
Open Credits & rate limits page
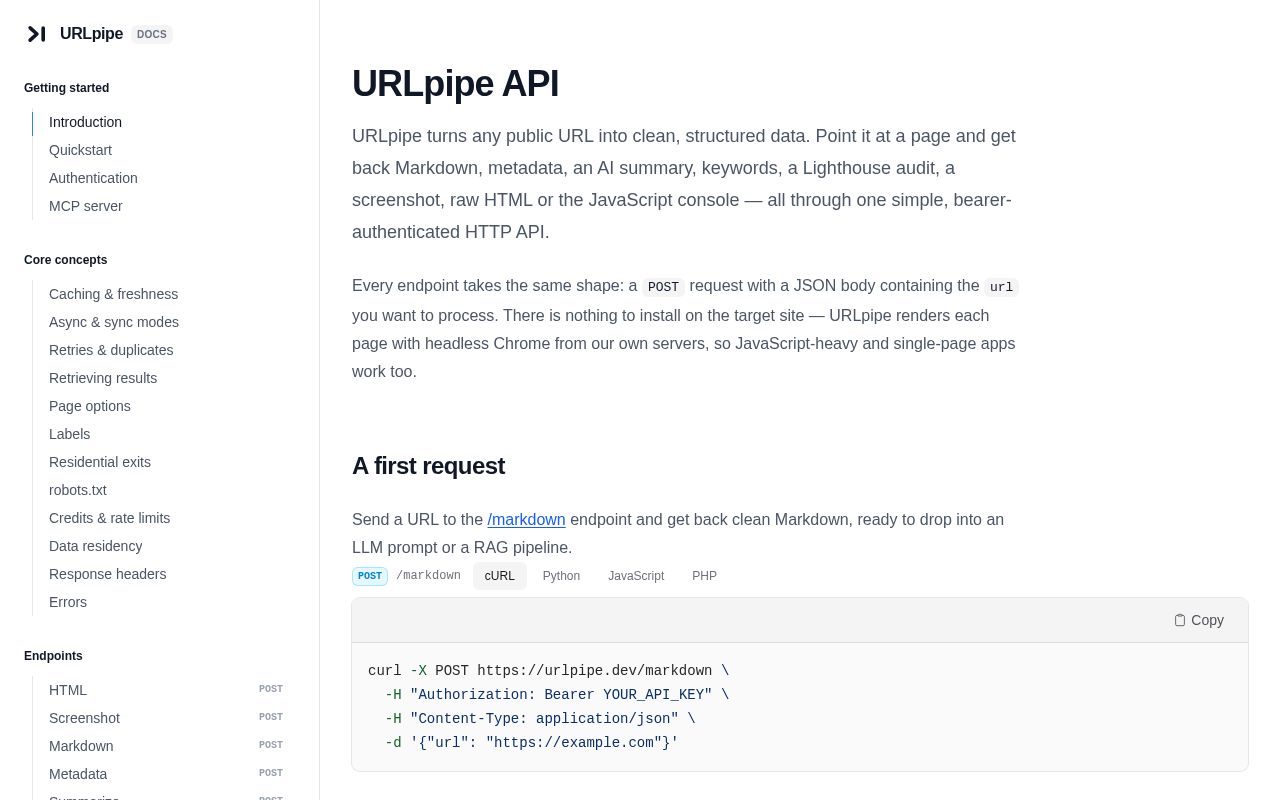pos(109,518)
